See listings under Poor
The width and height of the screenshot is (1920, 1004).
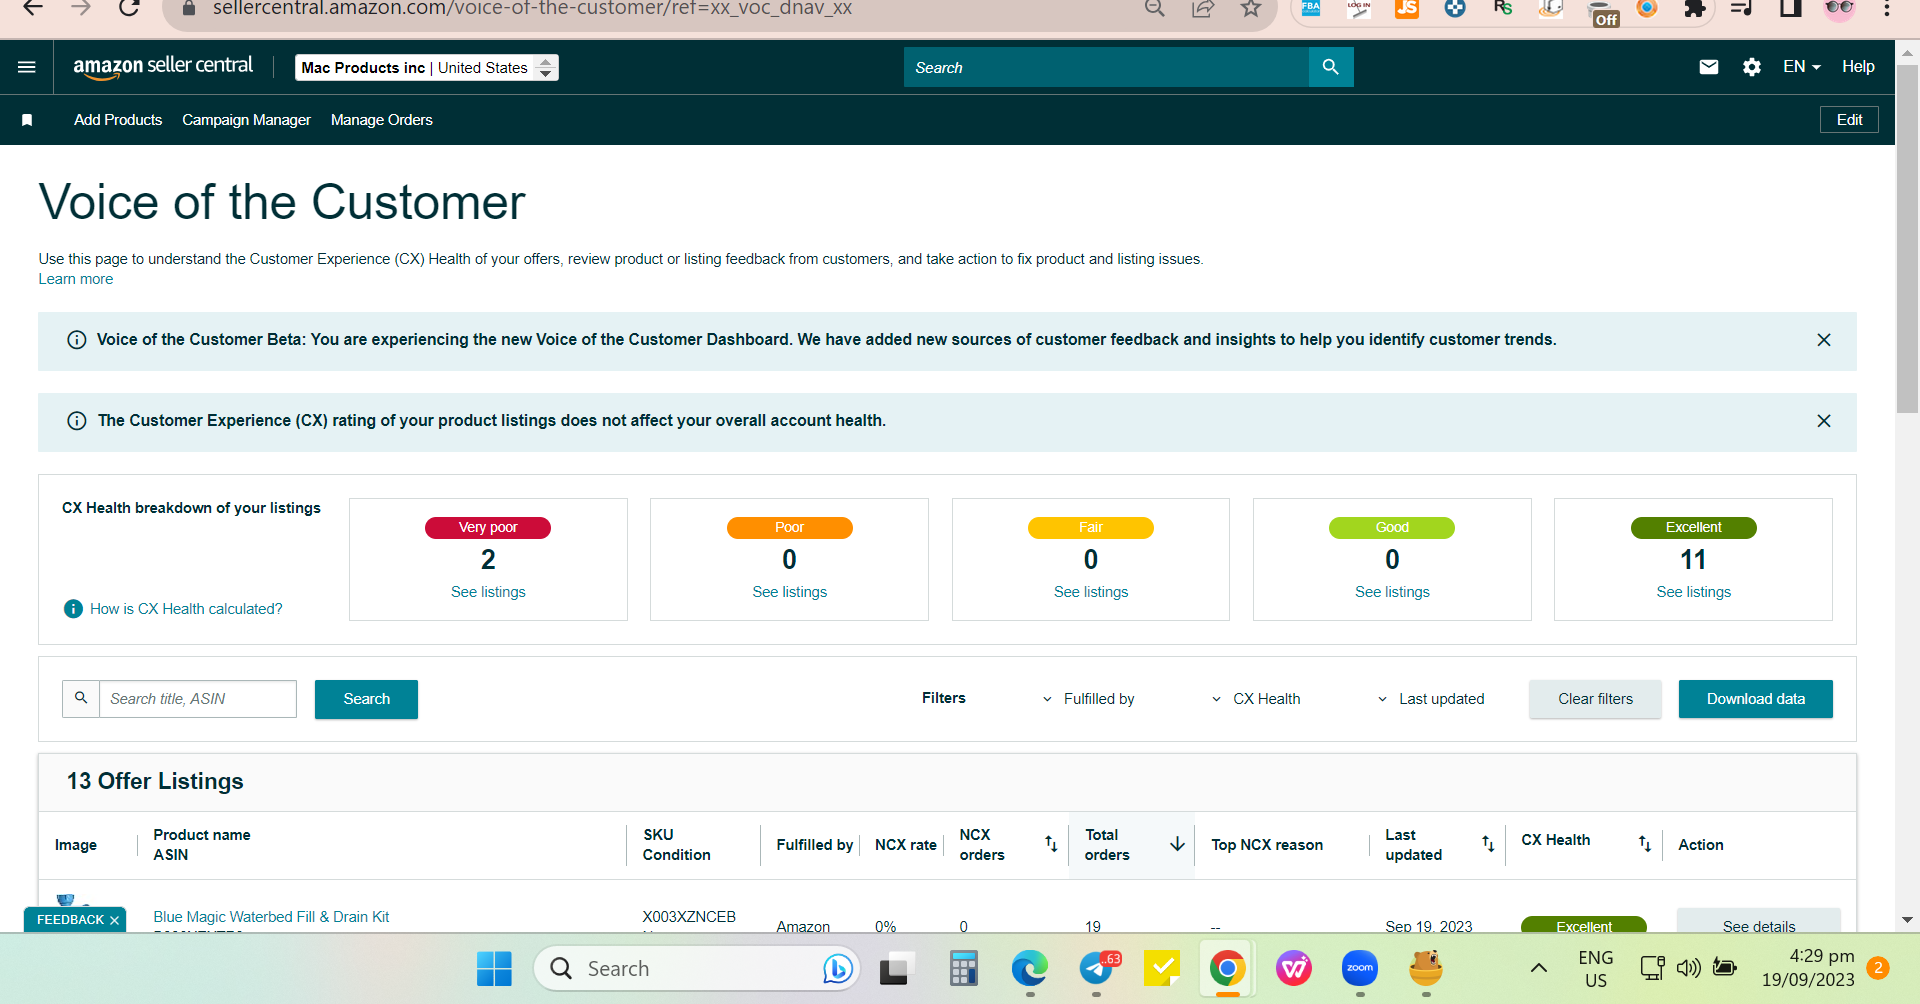point(790,592)
